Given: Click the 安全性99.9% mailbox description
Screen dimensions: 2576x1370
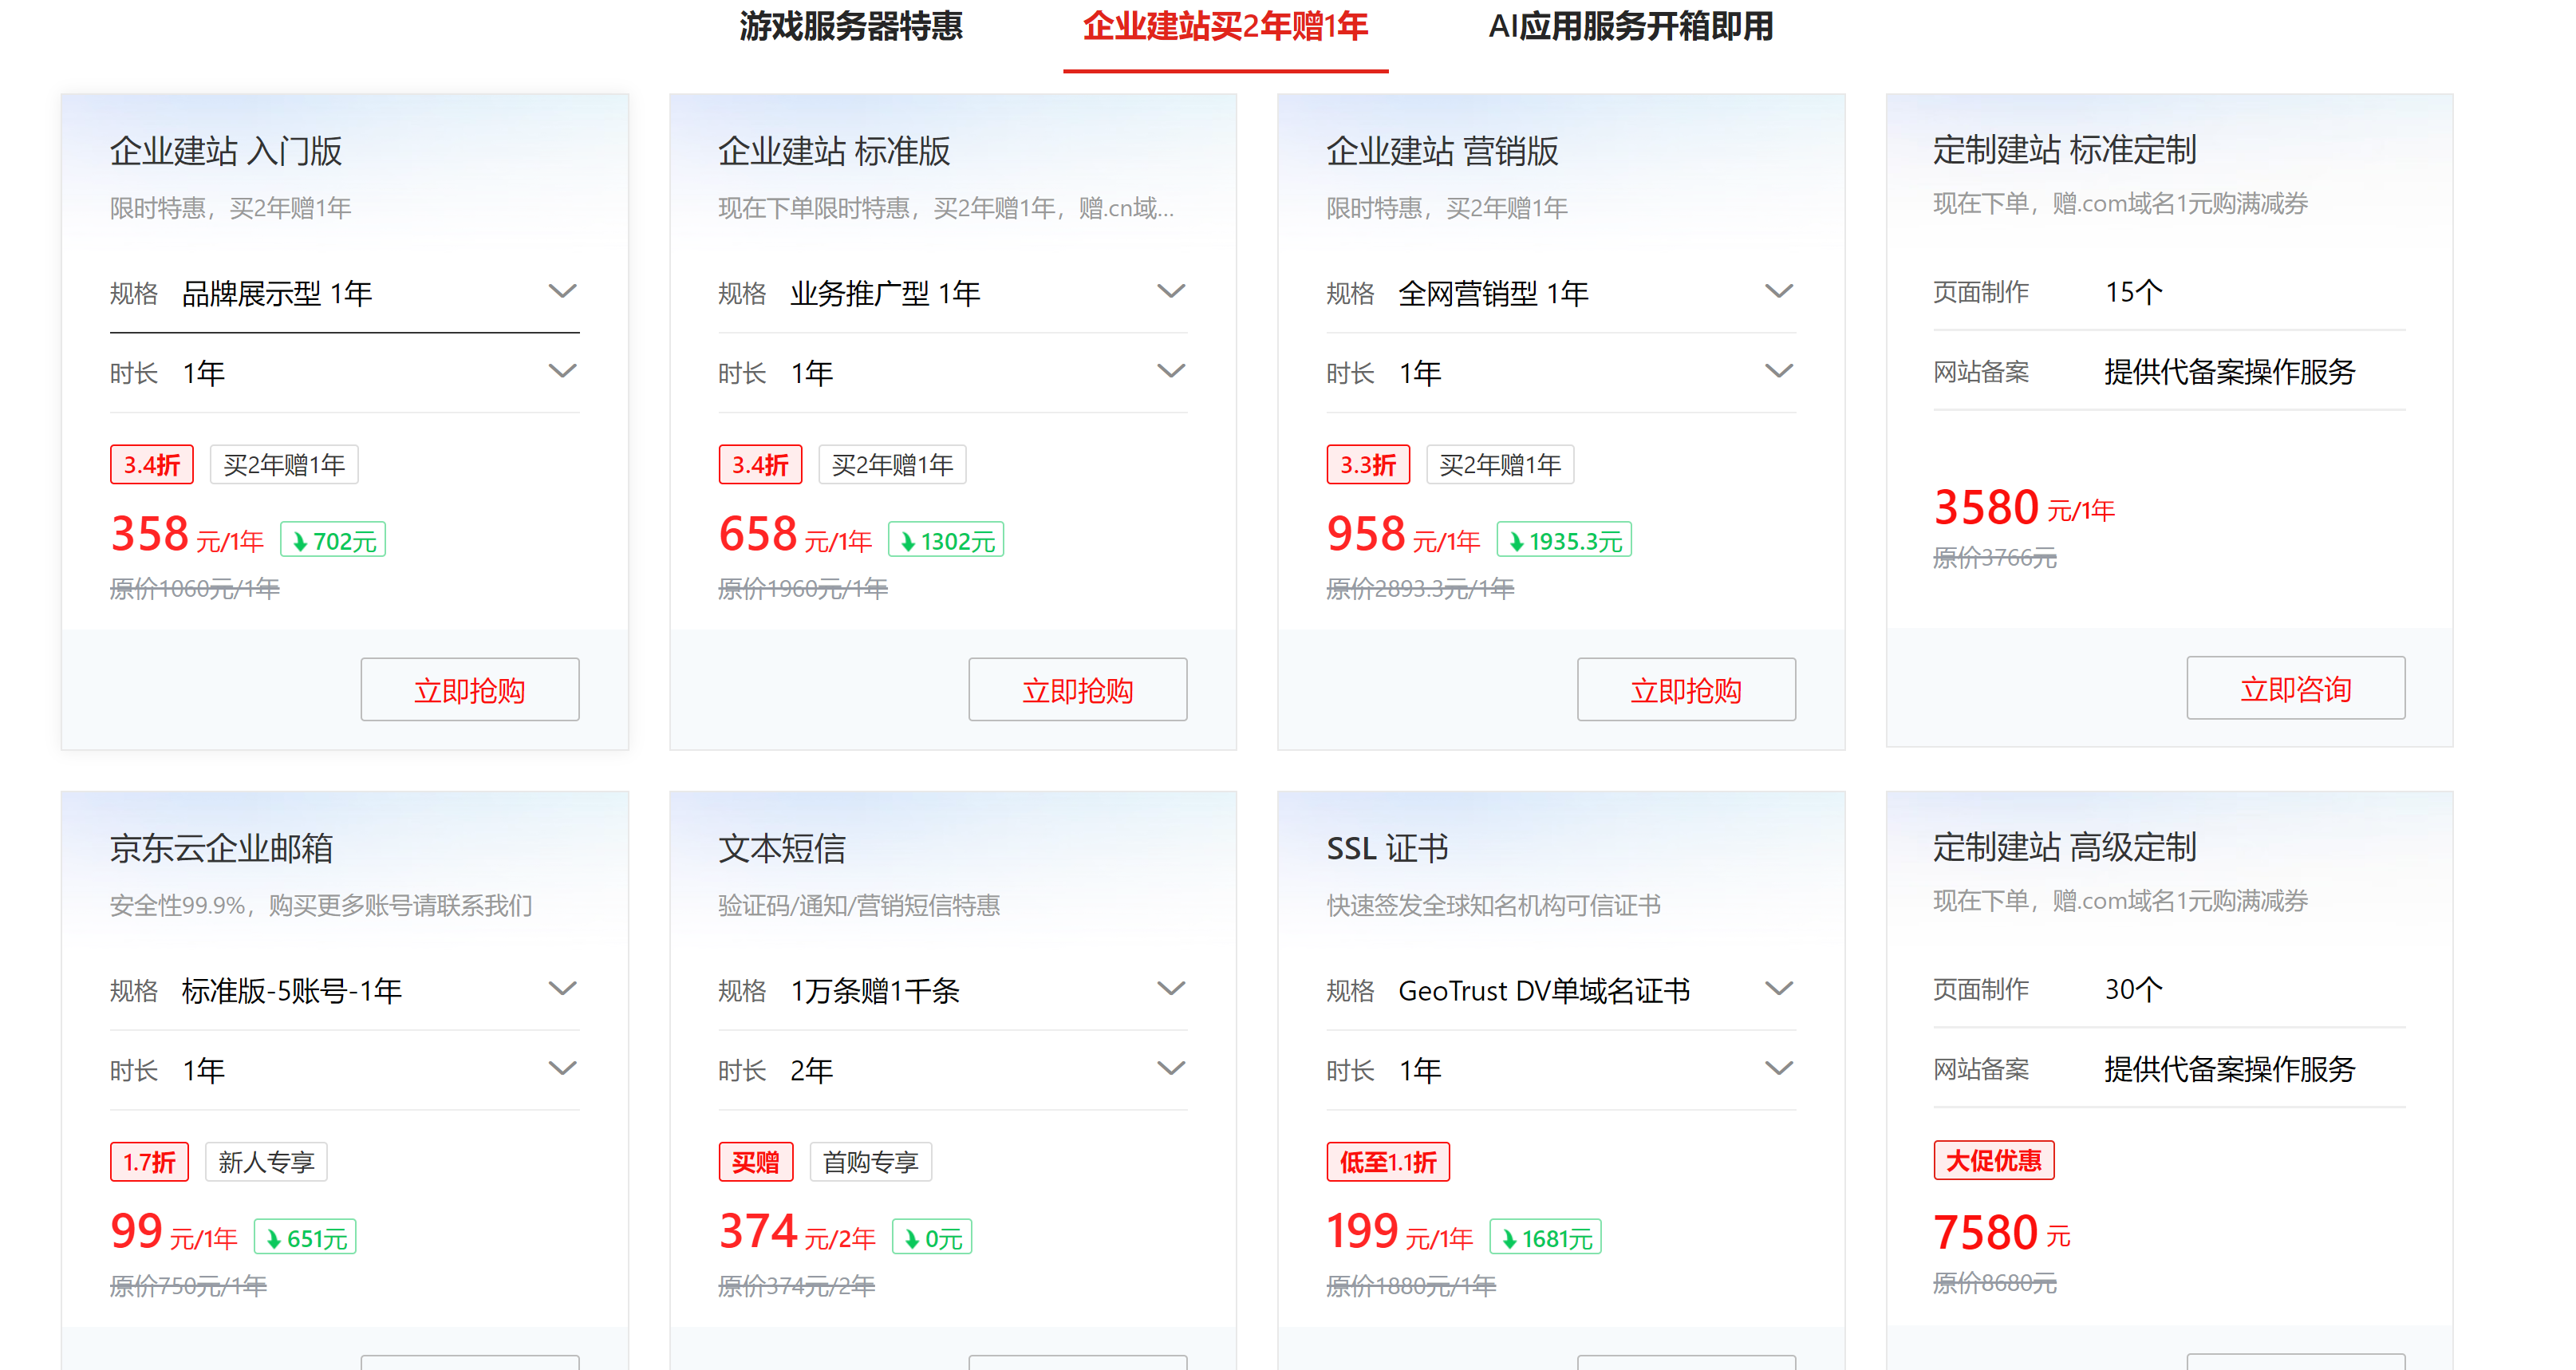Looking at the screenshot, I should pyautogui.click(x=321, y=906).
